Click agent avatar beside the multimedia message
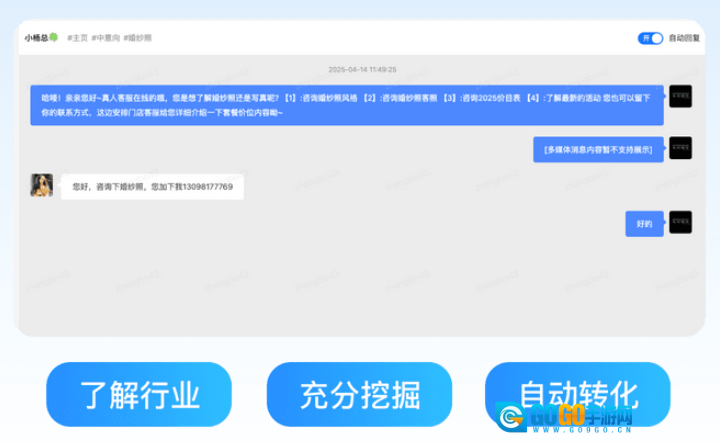This screenshot has width=720, height=443. tap(680, 148)
